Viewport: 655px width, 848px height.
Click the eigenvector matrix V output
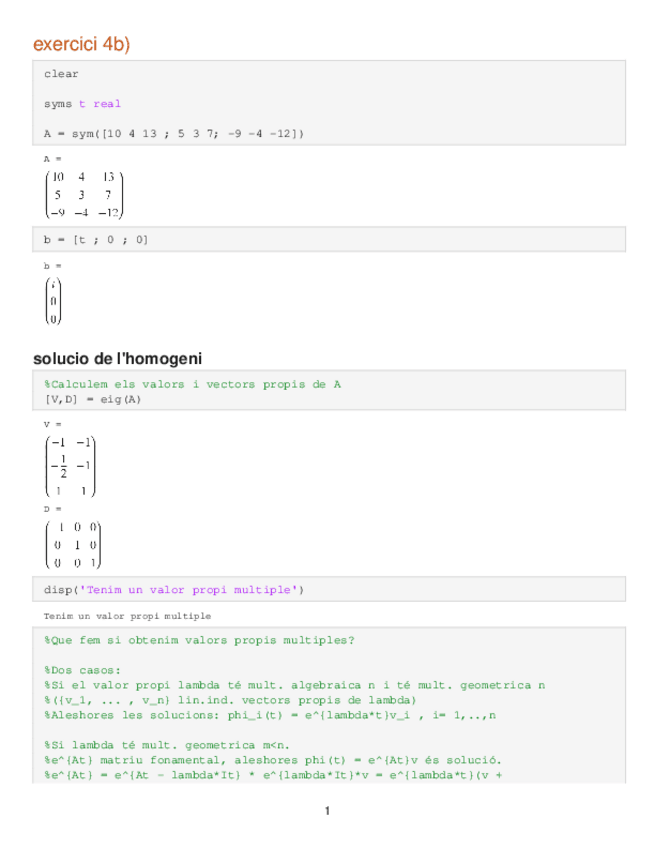69,465
